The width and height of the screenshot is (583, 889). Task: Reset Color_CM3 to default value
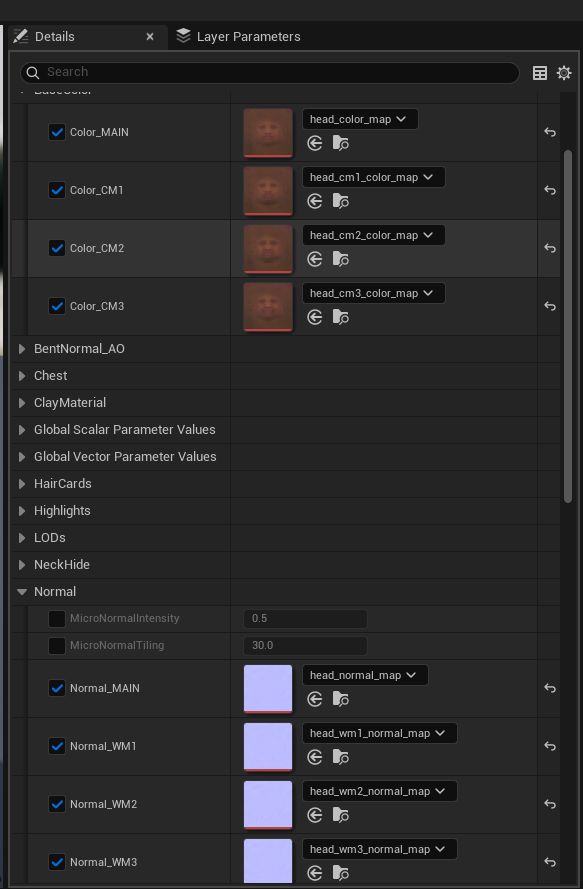[550, 306]
